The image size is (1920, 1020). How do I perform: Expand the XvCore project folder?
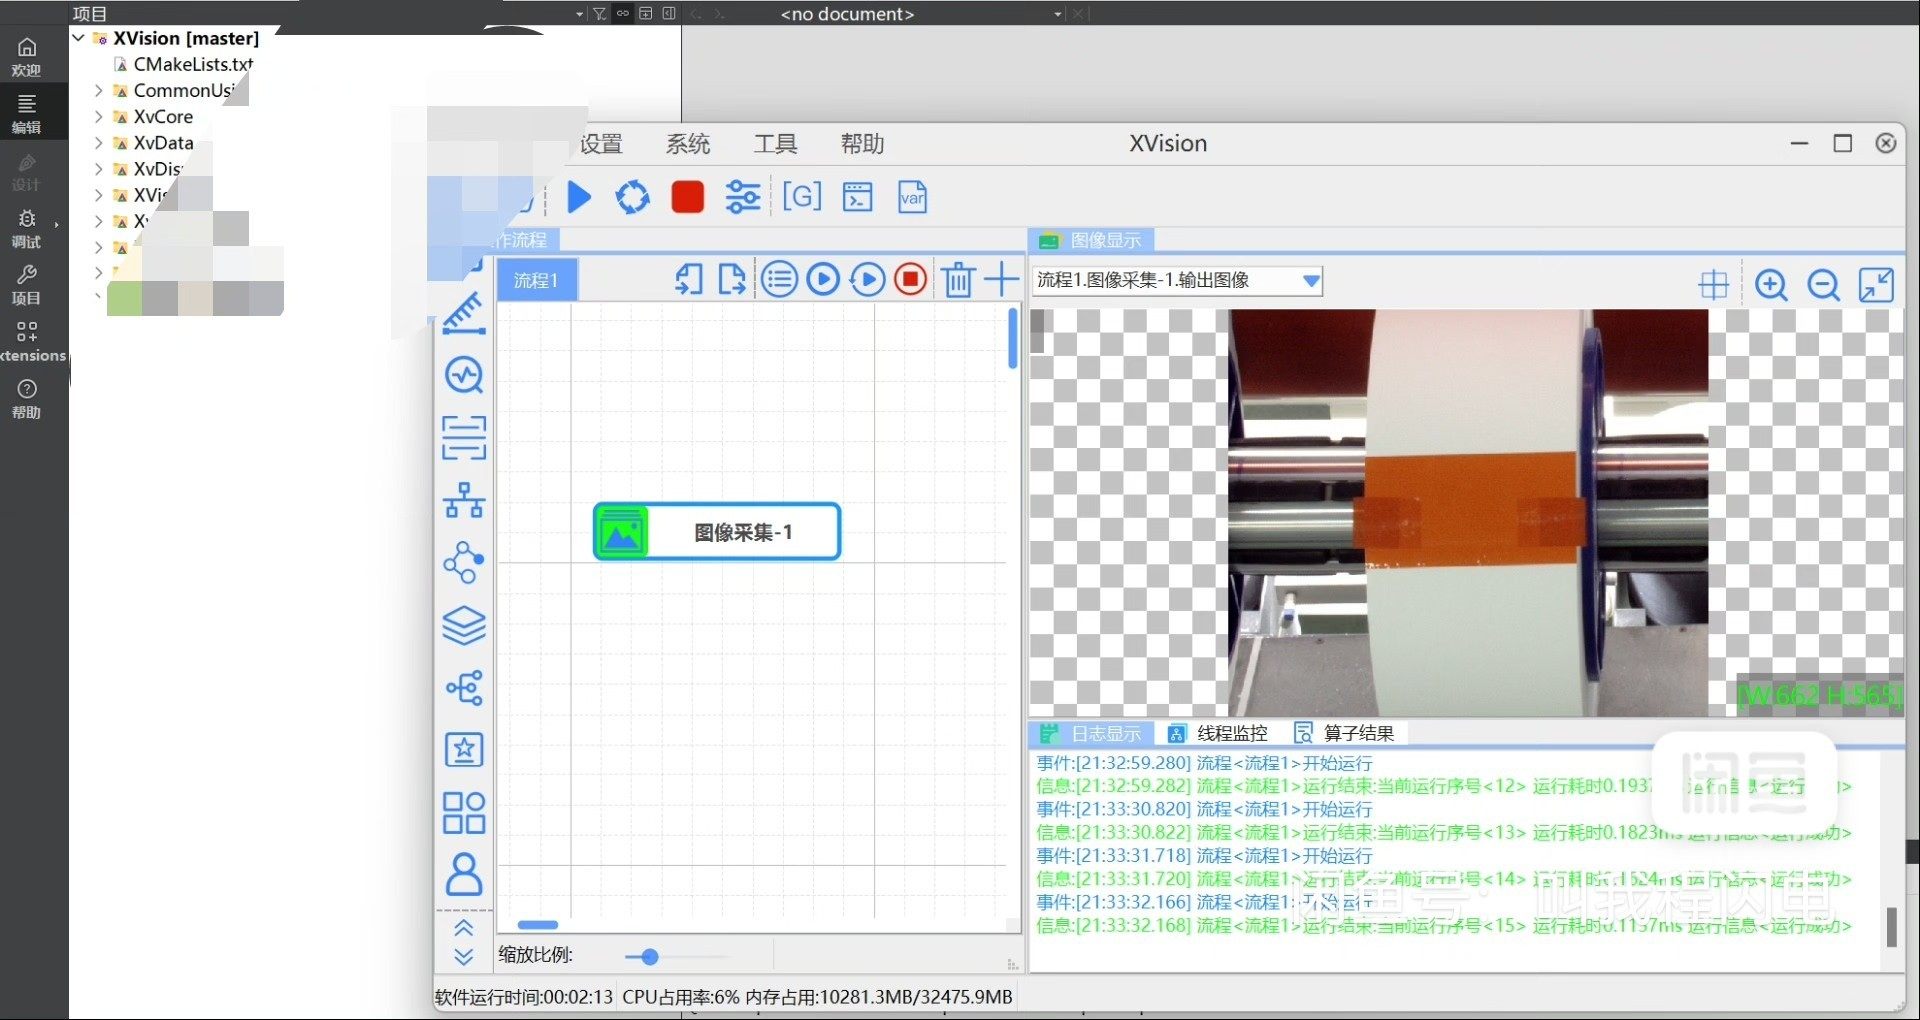click(x=98, y=117)
